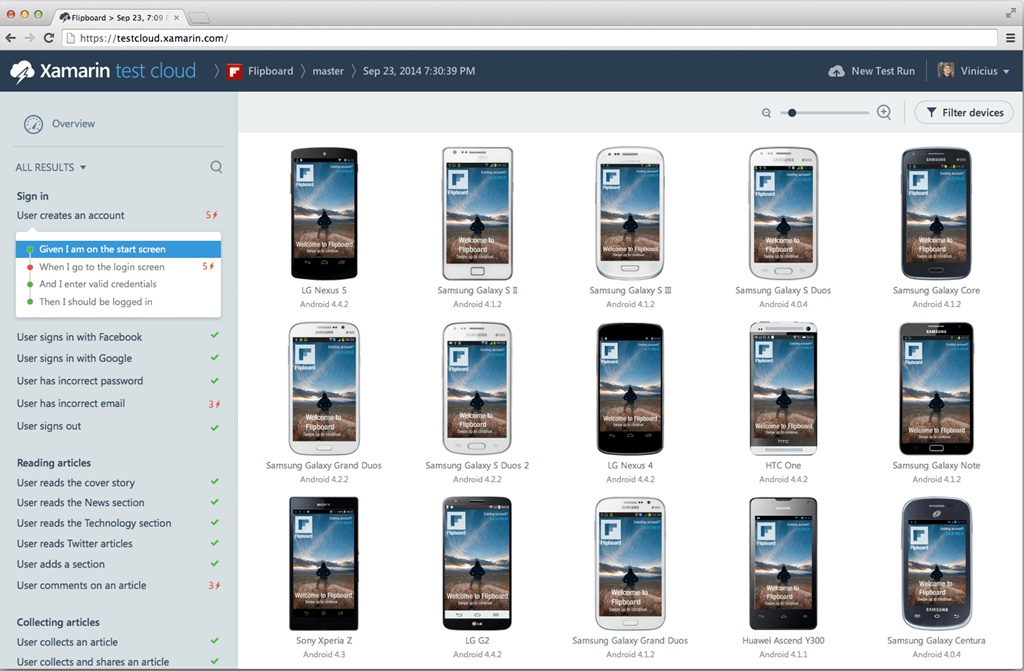The height and width of the screenshot is (671, 1024).
Task: Open the Samsung Galaxy Core screenshot
Action: (936, 214)
